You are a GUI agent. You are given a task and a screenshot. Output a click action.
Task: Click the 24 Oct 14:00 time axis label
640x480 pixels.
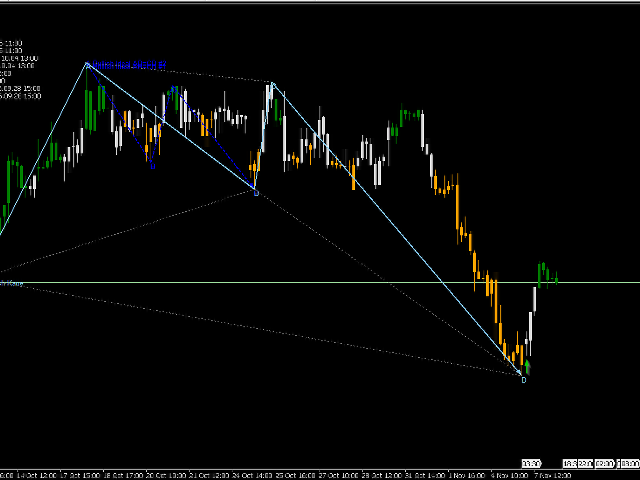click(x=252, y=476)
